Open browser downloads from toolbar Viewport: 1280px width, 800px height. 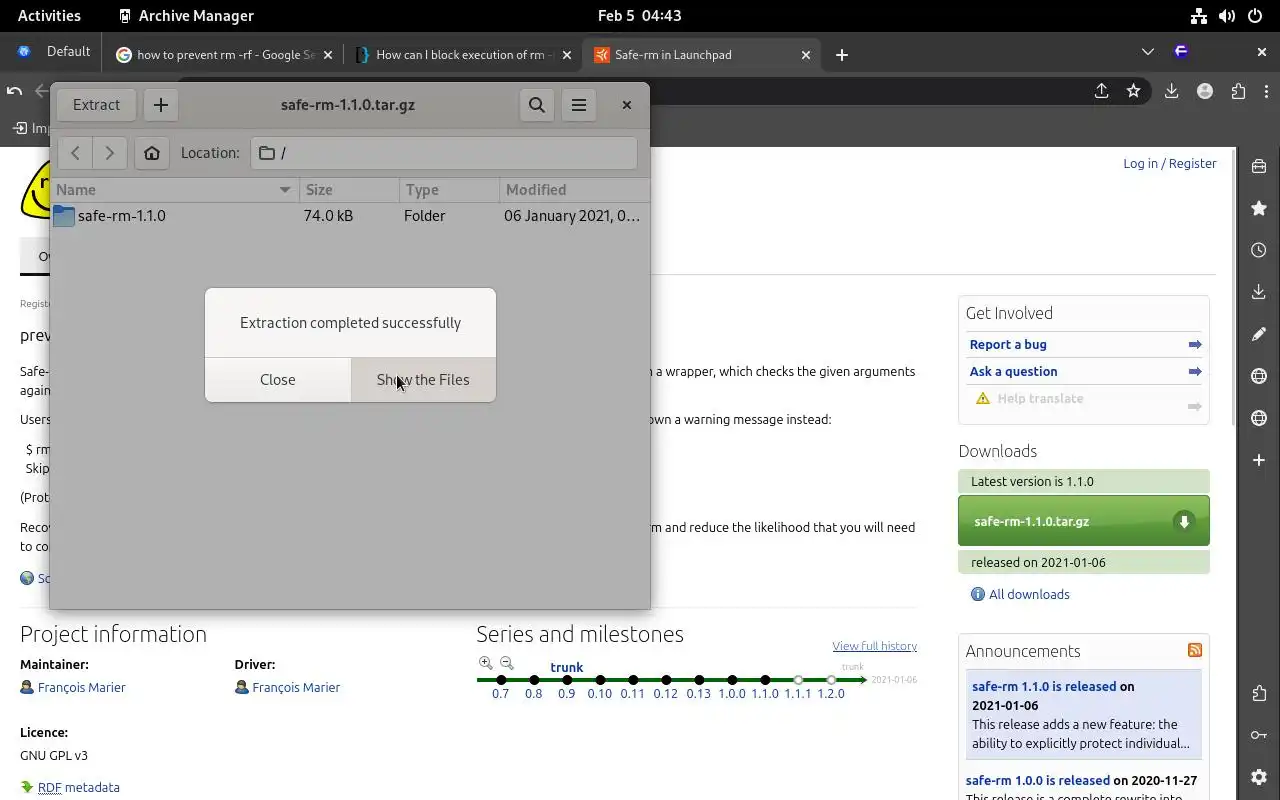point(1171,91)
